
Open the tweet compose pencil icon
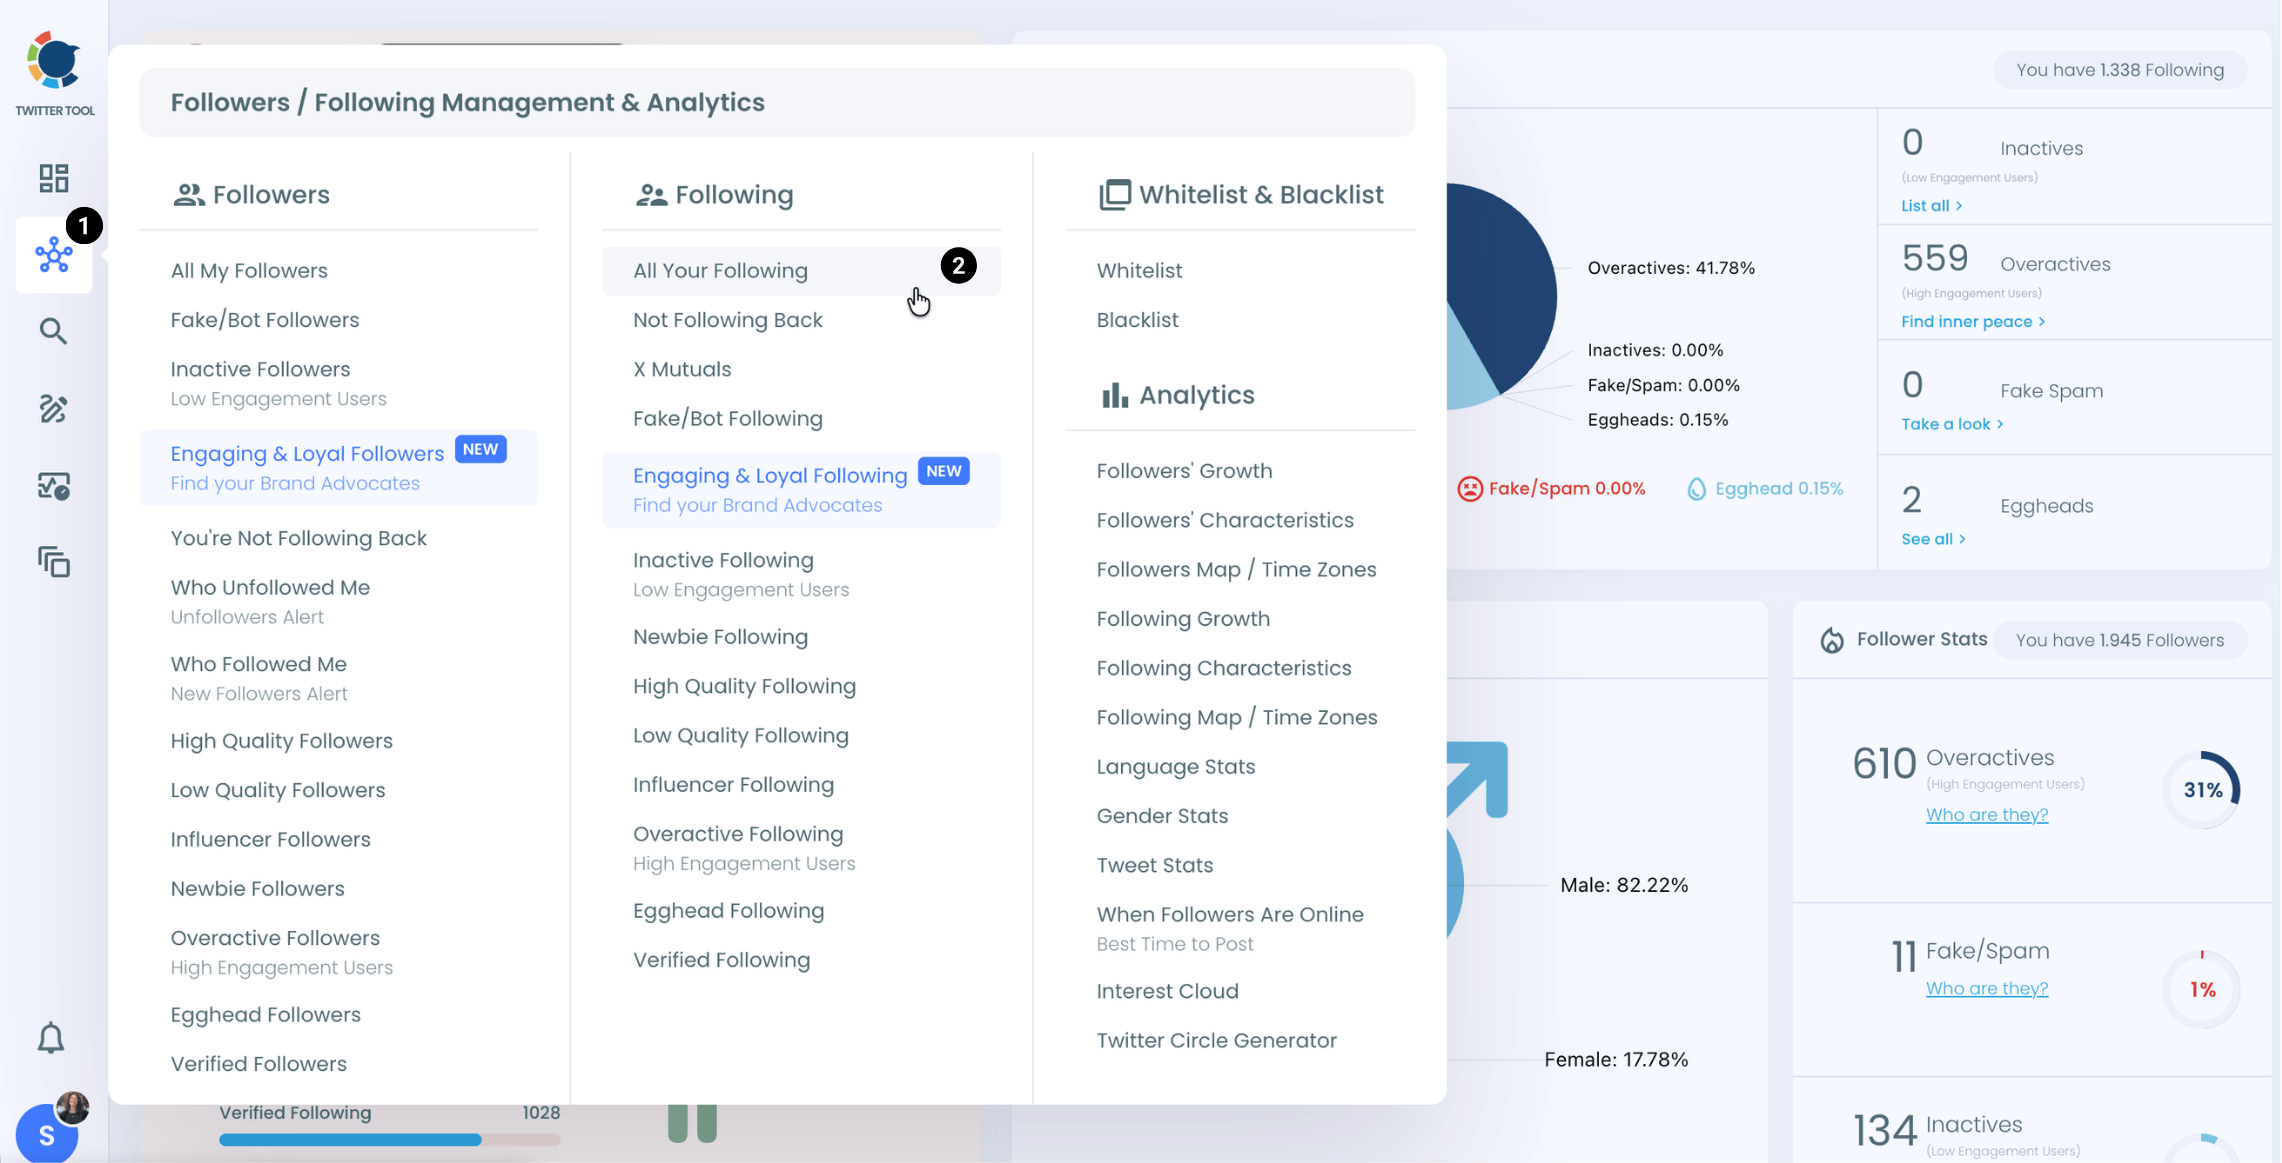point(54,408)
